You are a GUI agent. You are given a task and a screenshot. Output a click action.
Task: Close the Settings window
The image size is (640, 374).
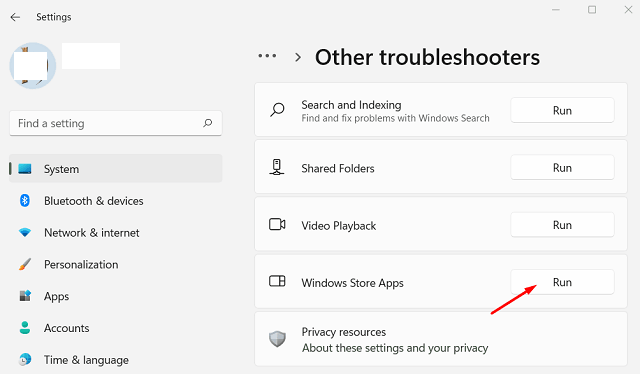click(628, 9)
